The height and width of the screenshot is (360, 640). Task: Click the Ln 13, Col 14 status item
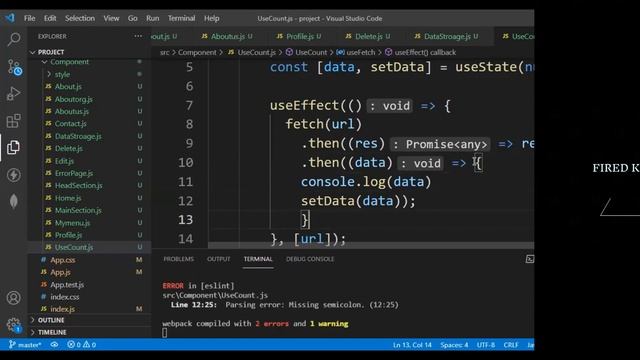click(412, 345)
